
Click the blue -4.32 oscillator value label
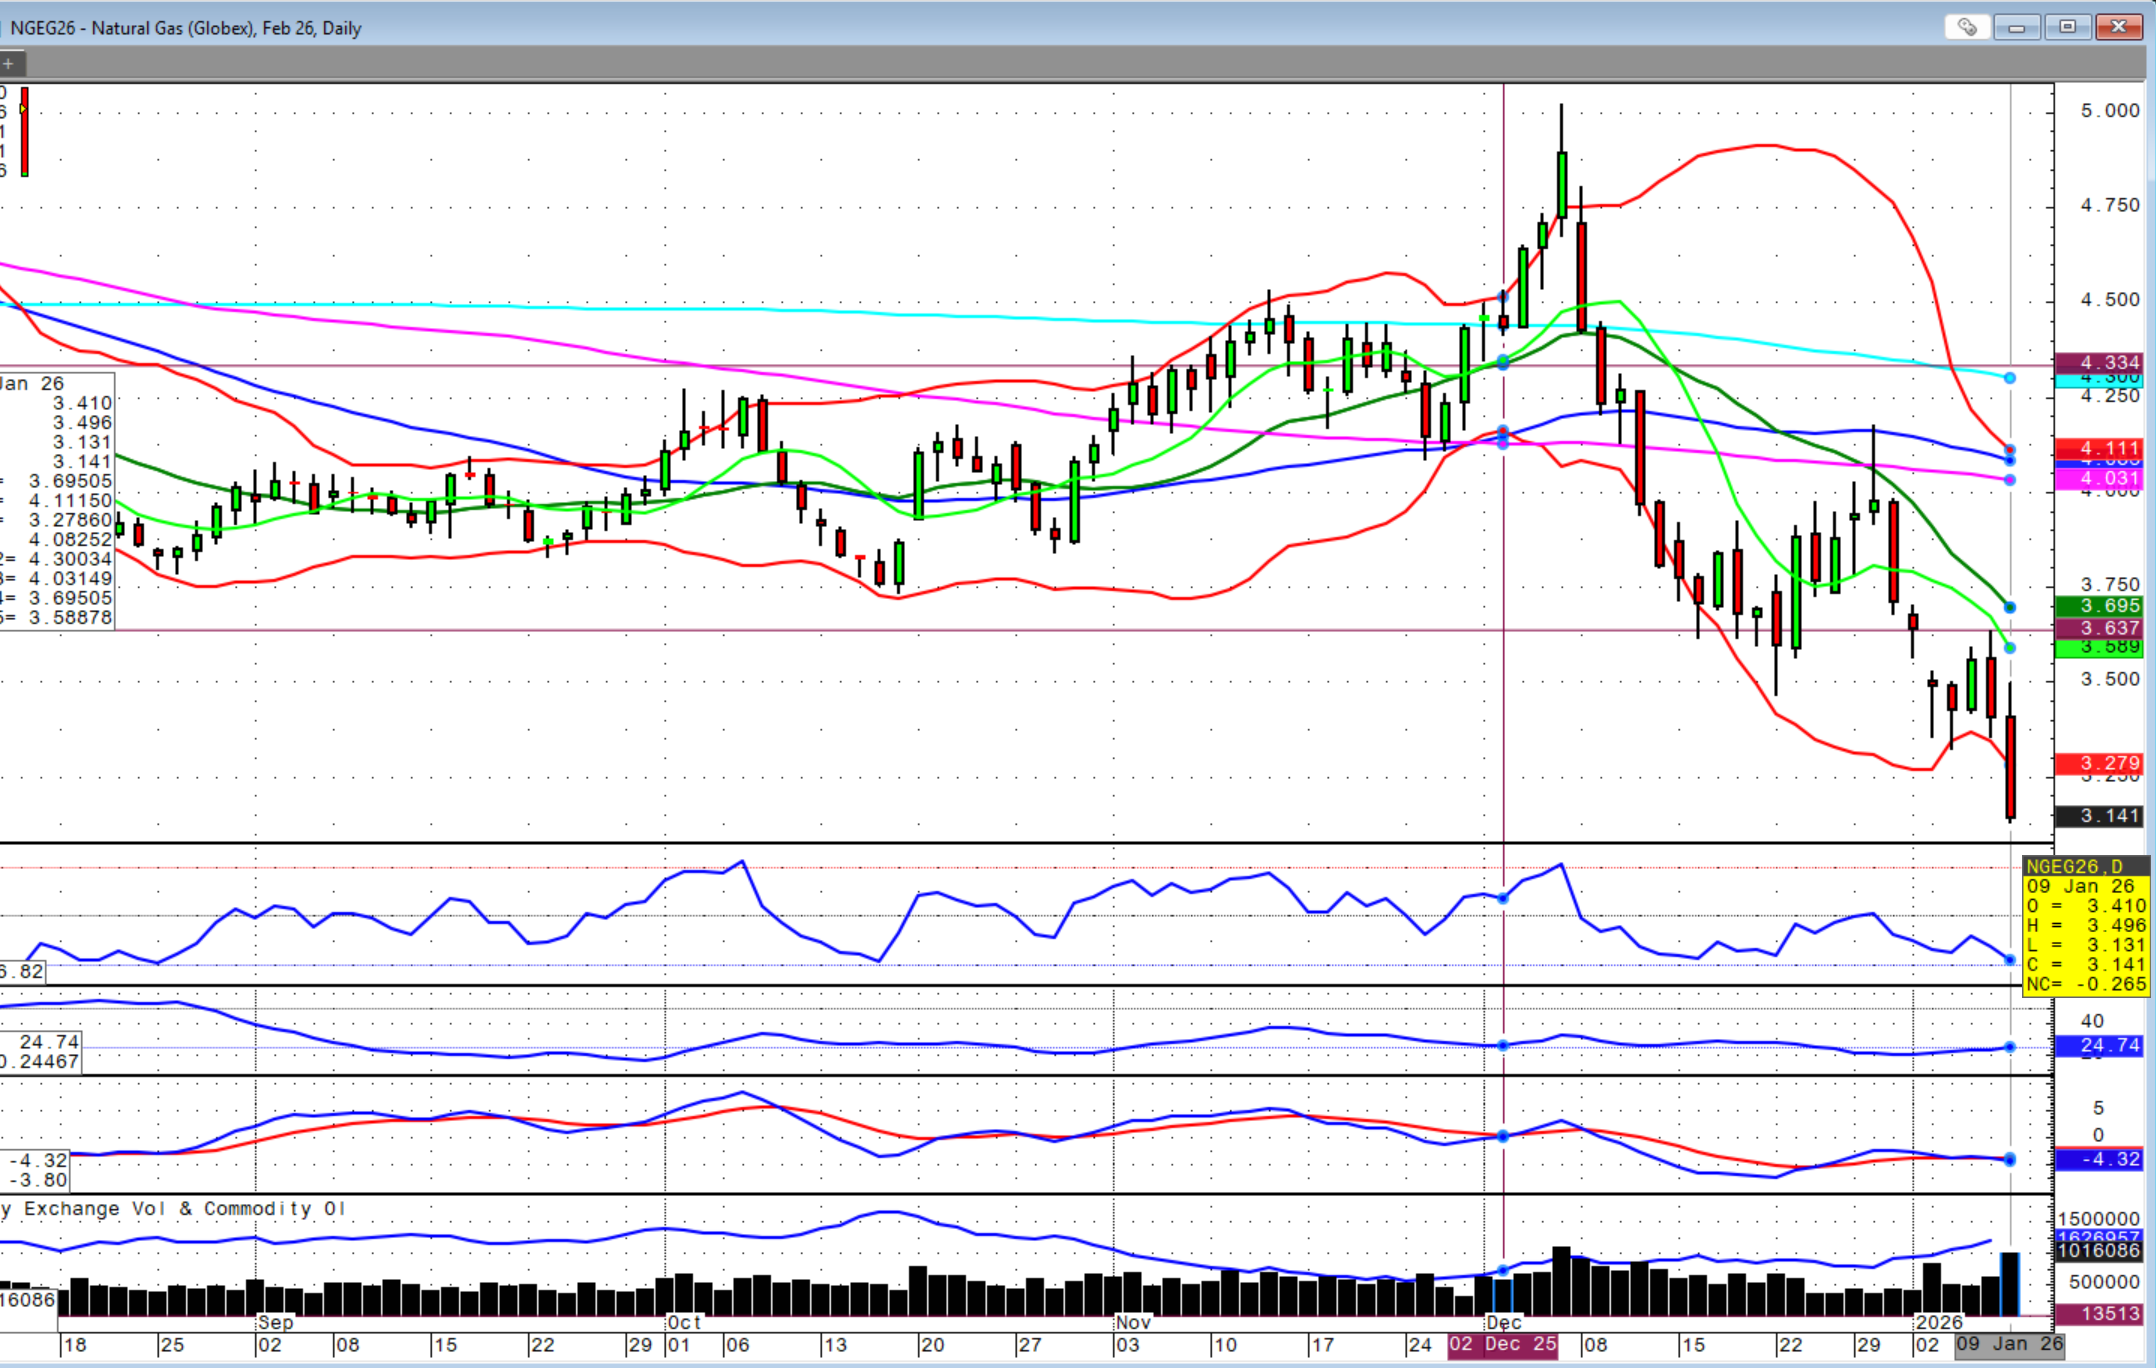pyautogui.click(x=2098, y=1160)
